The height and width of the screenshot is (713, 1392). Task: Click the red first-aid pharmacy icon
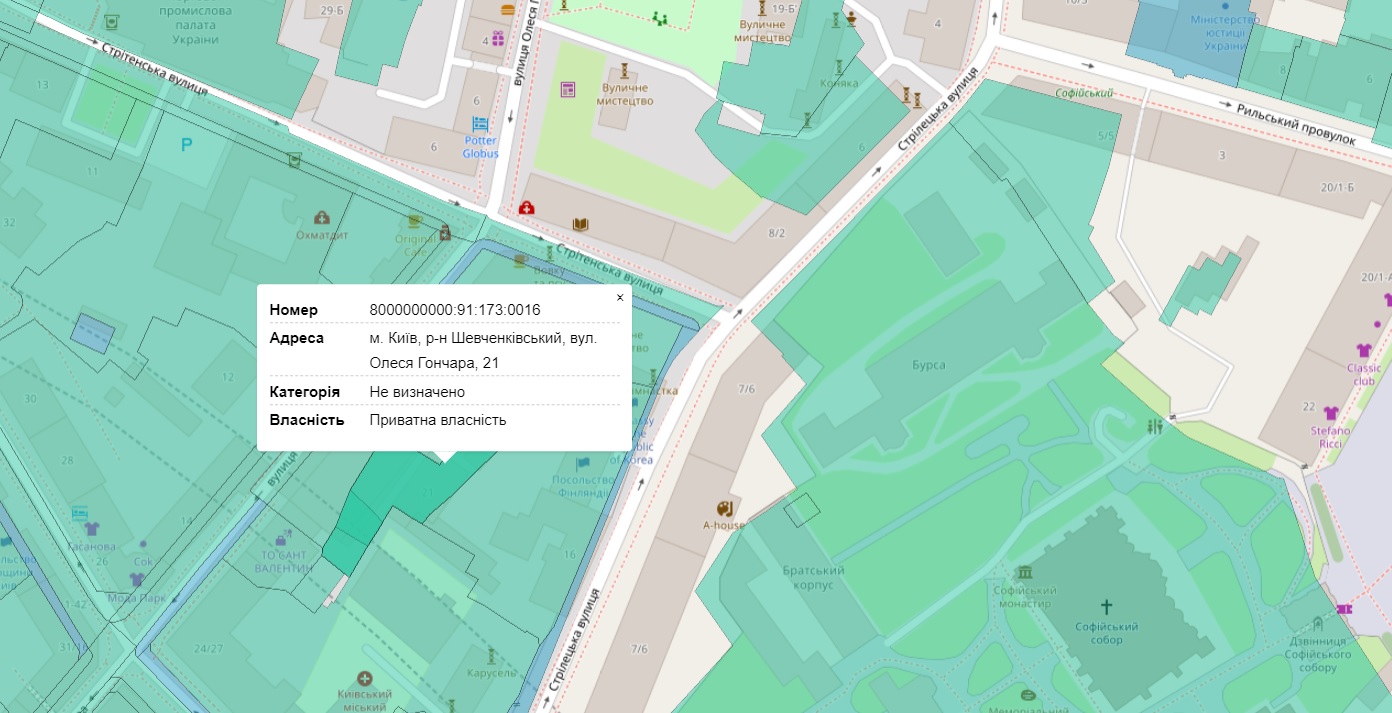click(526, 208)
